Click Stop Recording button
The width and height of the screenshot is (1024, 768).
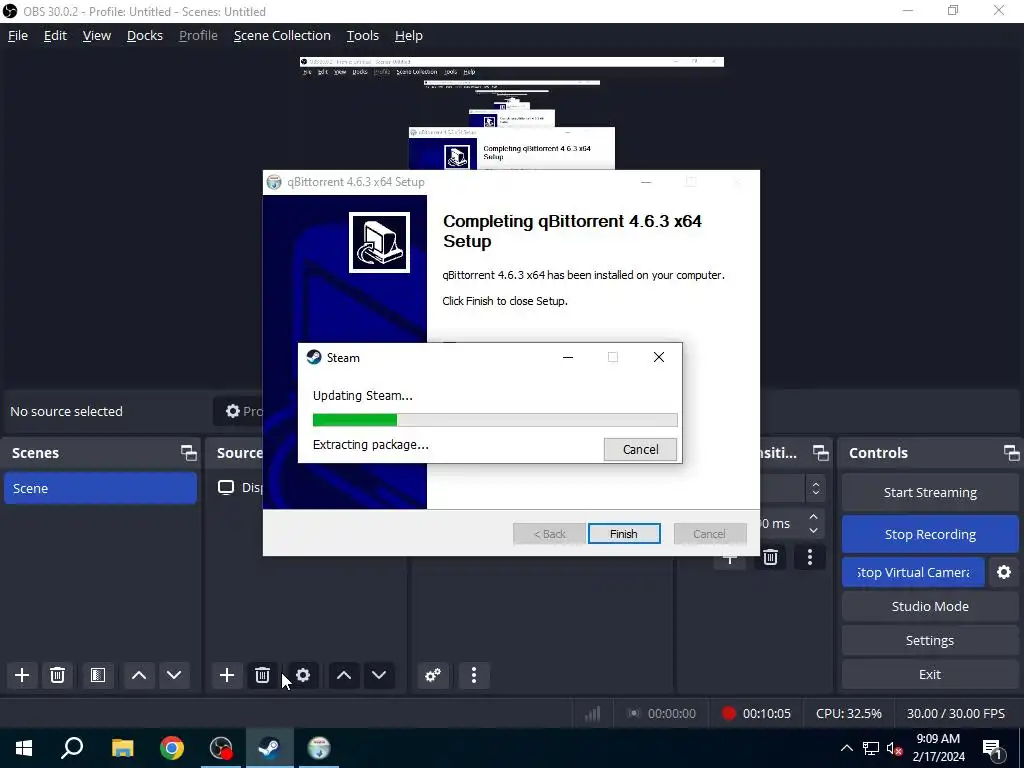click(x=930, y=534)
